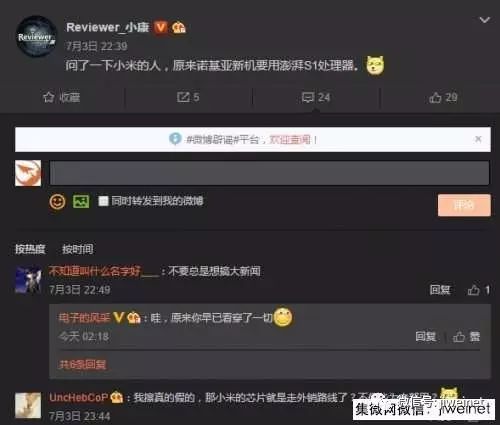The height and width of the screenshot is (425, 500).
Task: Focus the comment text input box
Action: [x=269, y=173]
